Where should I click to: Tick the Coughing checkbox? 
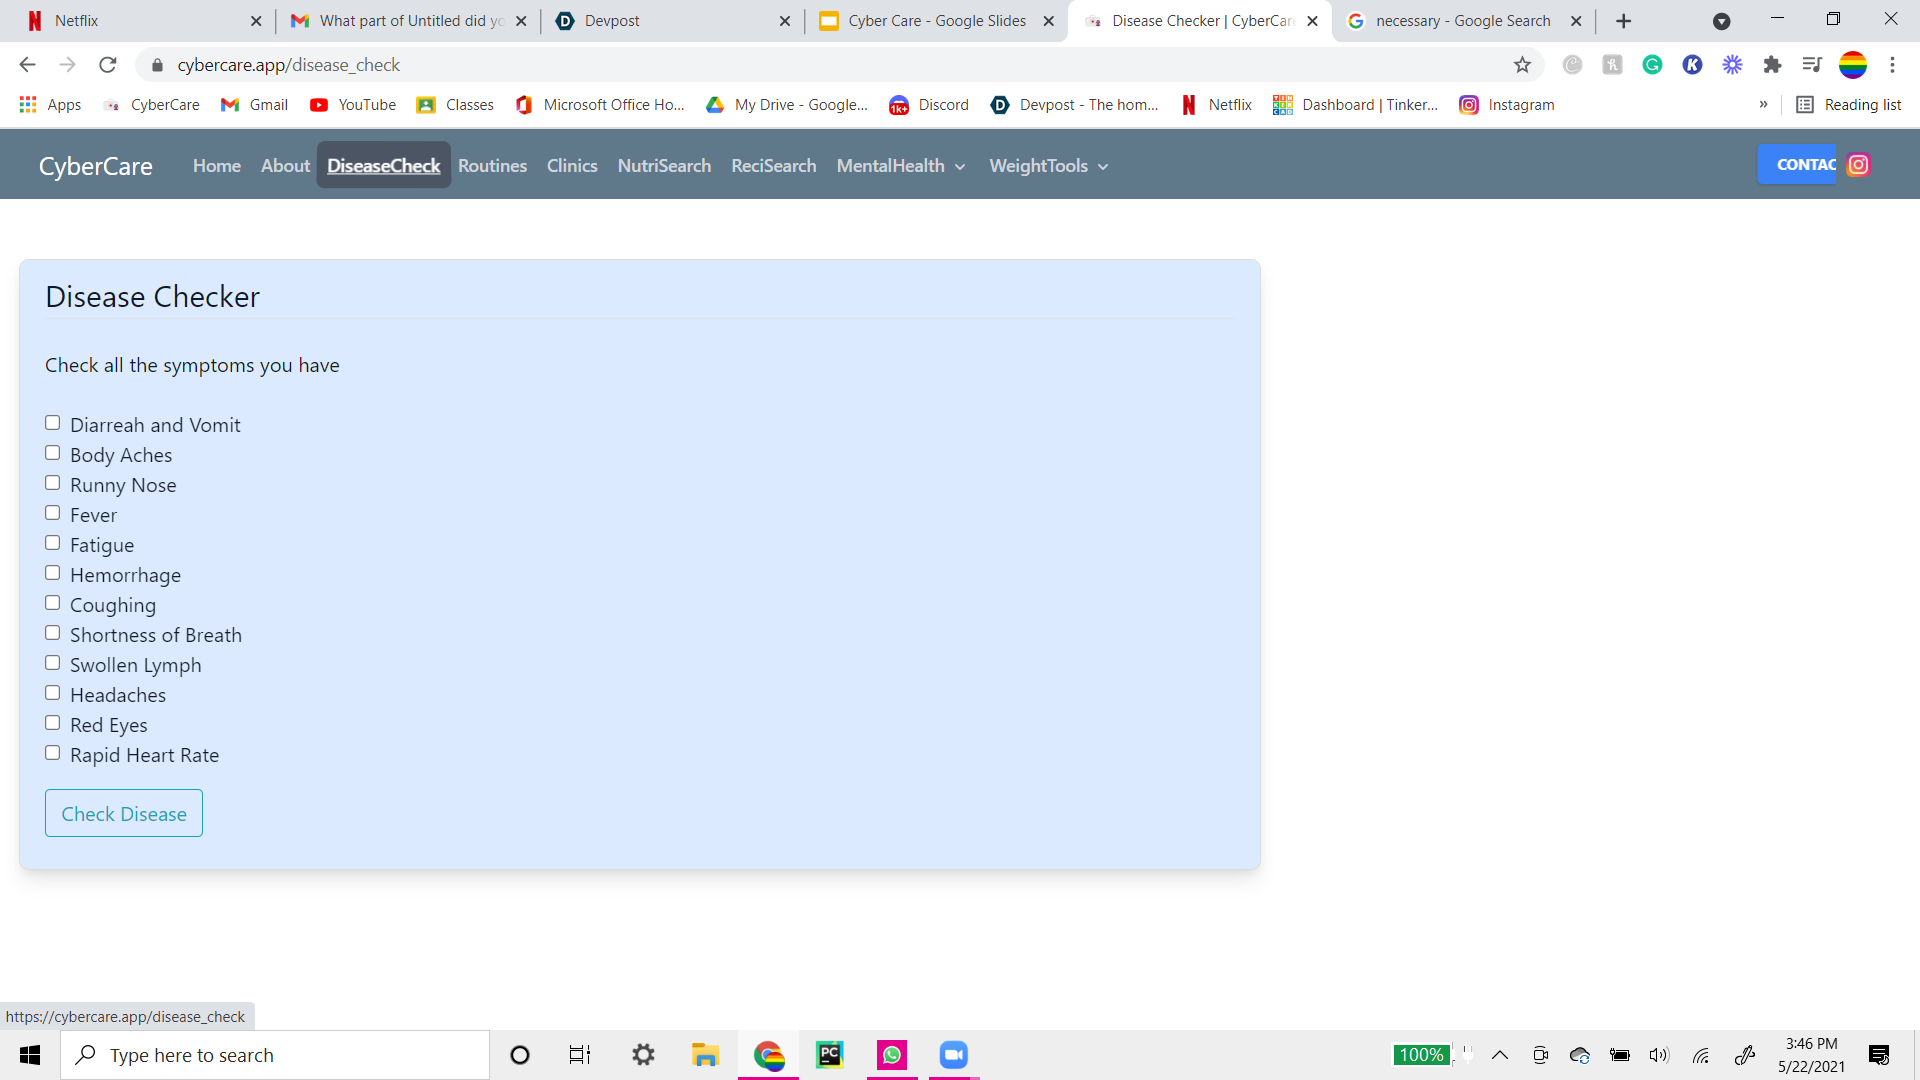53,603
